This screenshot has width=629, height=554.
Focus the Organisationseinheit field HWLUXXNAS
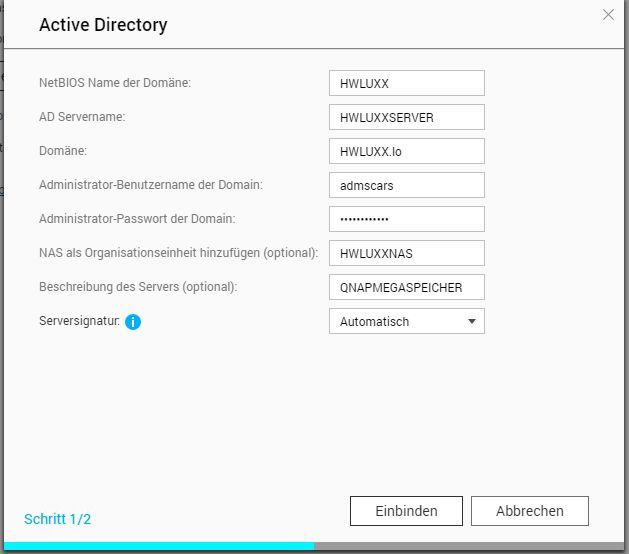[407, 253]
